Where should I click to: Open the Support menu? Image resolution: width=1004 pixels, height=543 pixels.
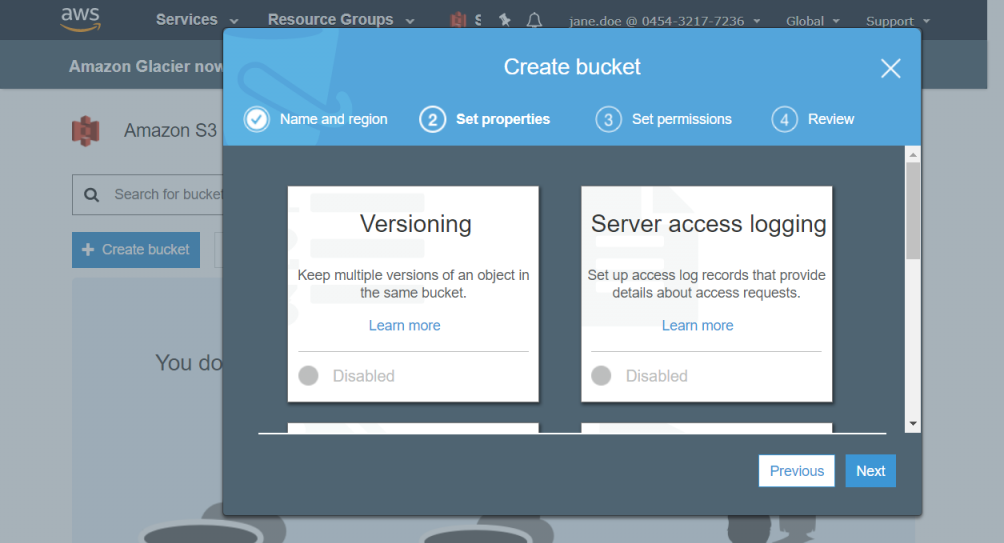coord(898,21)
